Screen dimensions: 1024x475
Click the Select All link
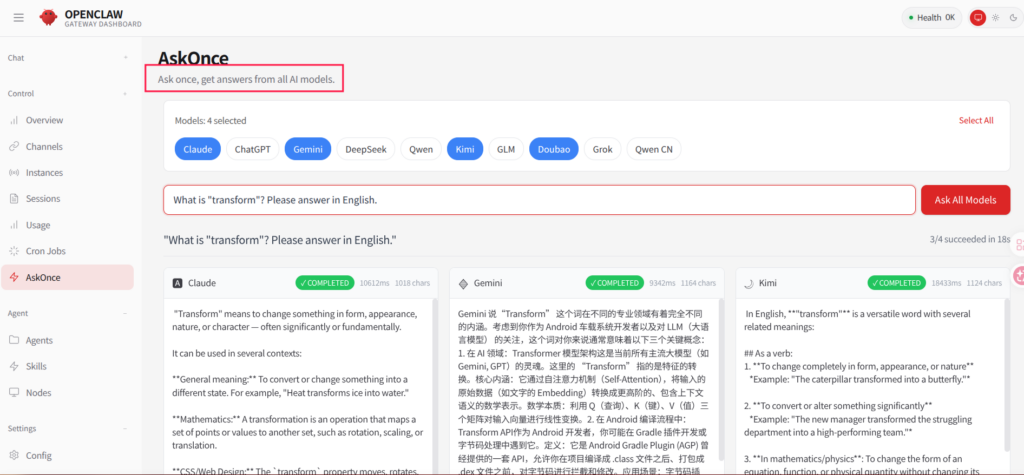[x=976, y=120]
